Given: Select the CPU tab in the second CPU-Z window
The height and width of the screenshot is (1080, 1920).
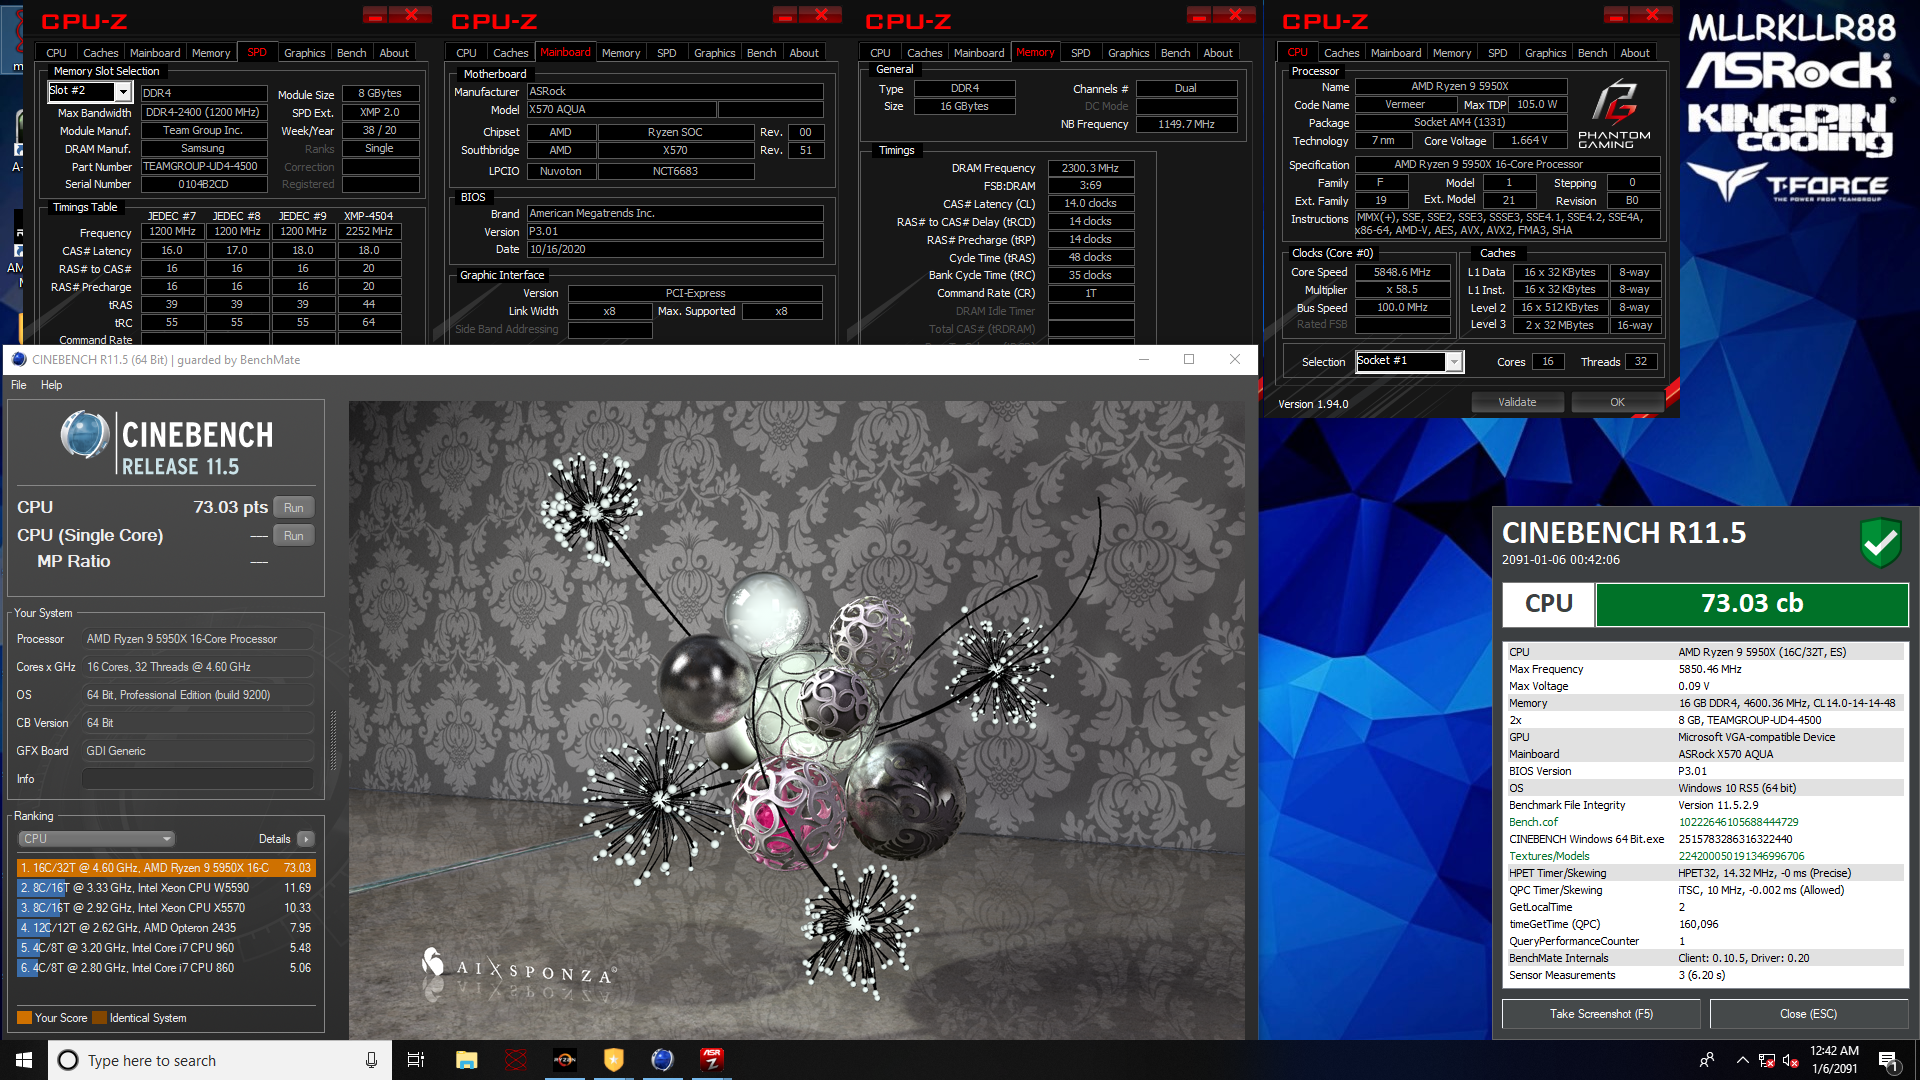Looking at the screenshot, I should point(466,53).
